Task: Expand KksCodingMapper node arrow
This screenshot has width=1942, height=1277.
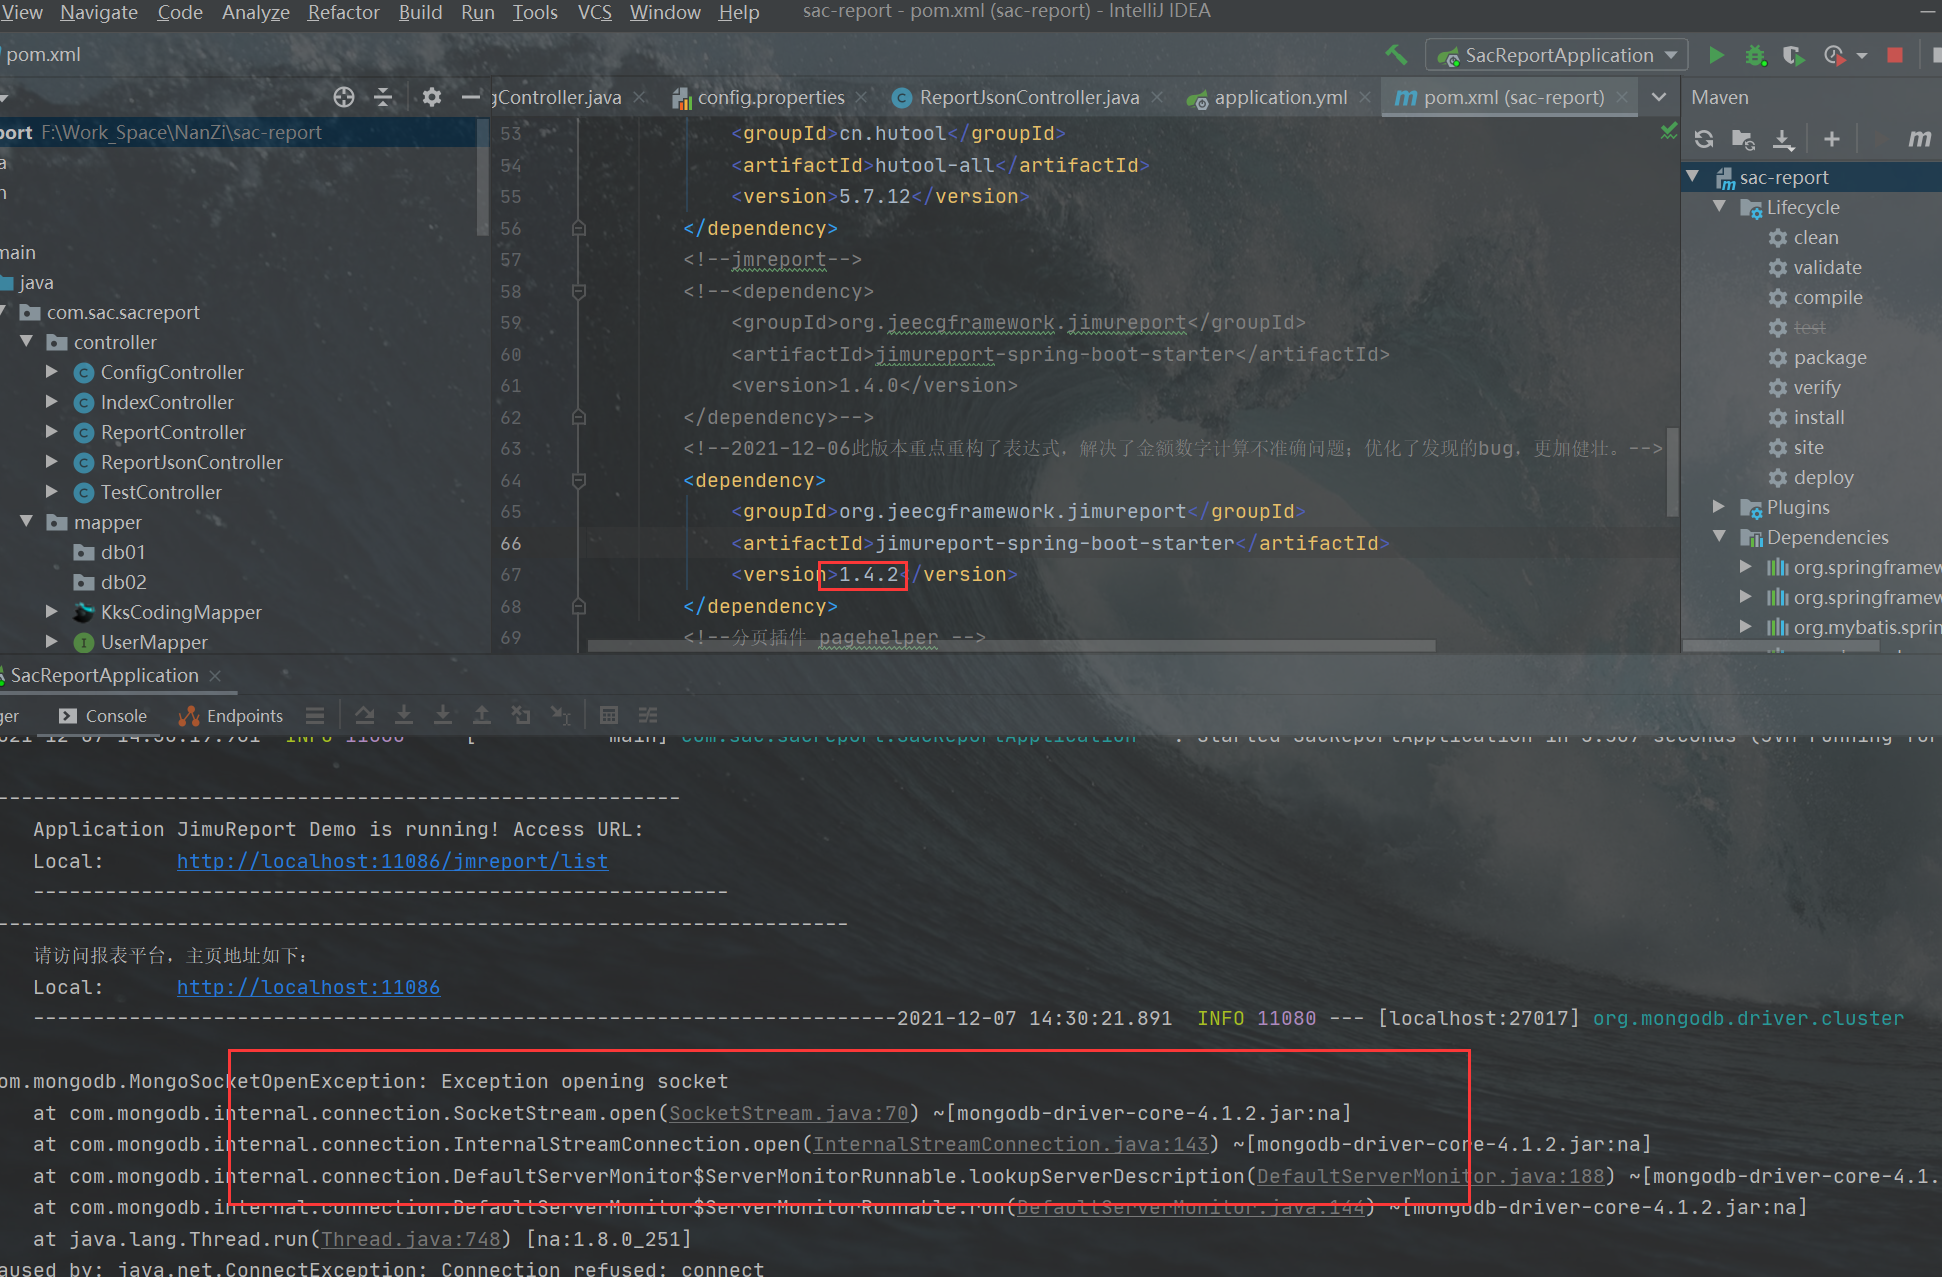Action: 52,612
